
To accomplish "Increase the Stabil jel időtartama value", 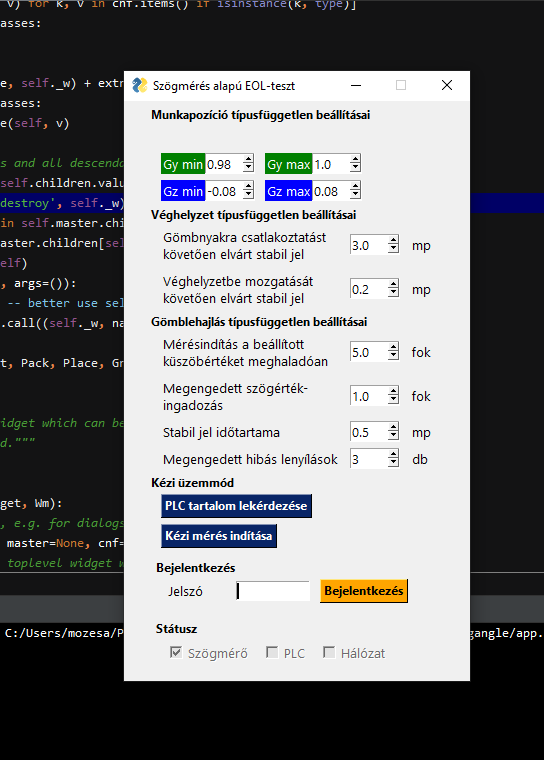I will click(393, 428).
